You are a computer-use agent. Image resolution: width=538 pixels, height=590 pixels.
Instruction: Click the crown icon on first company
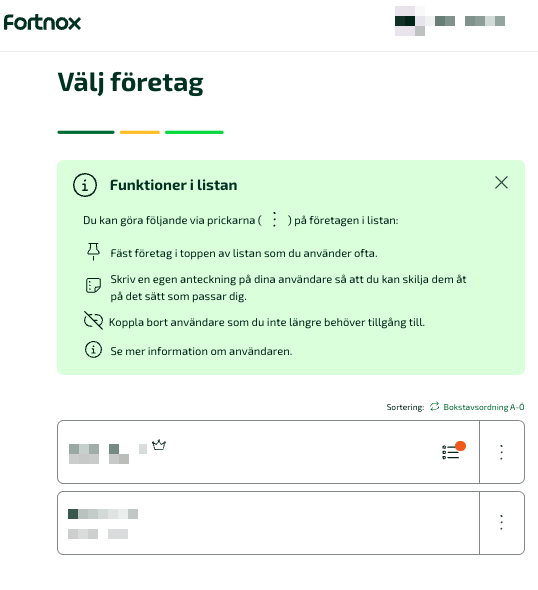point(159,445)
